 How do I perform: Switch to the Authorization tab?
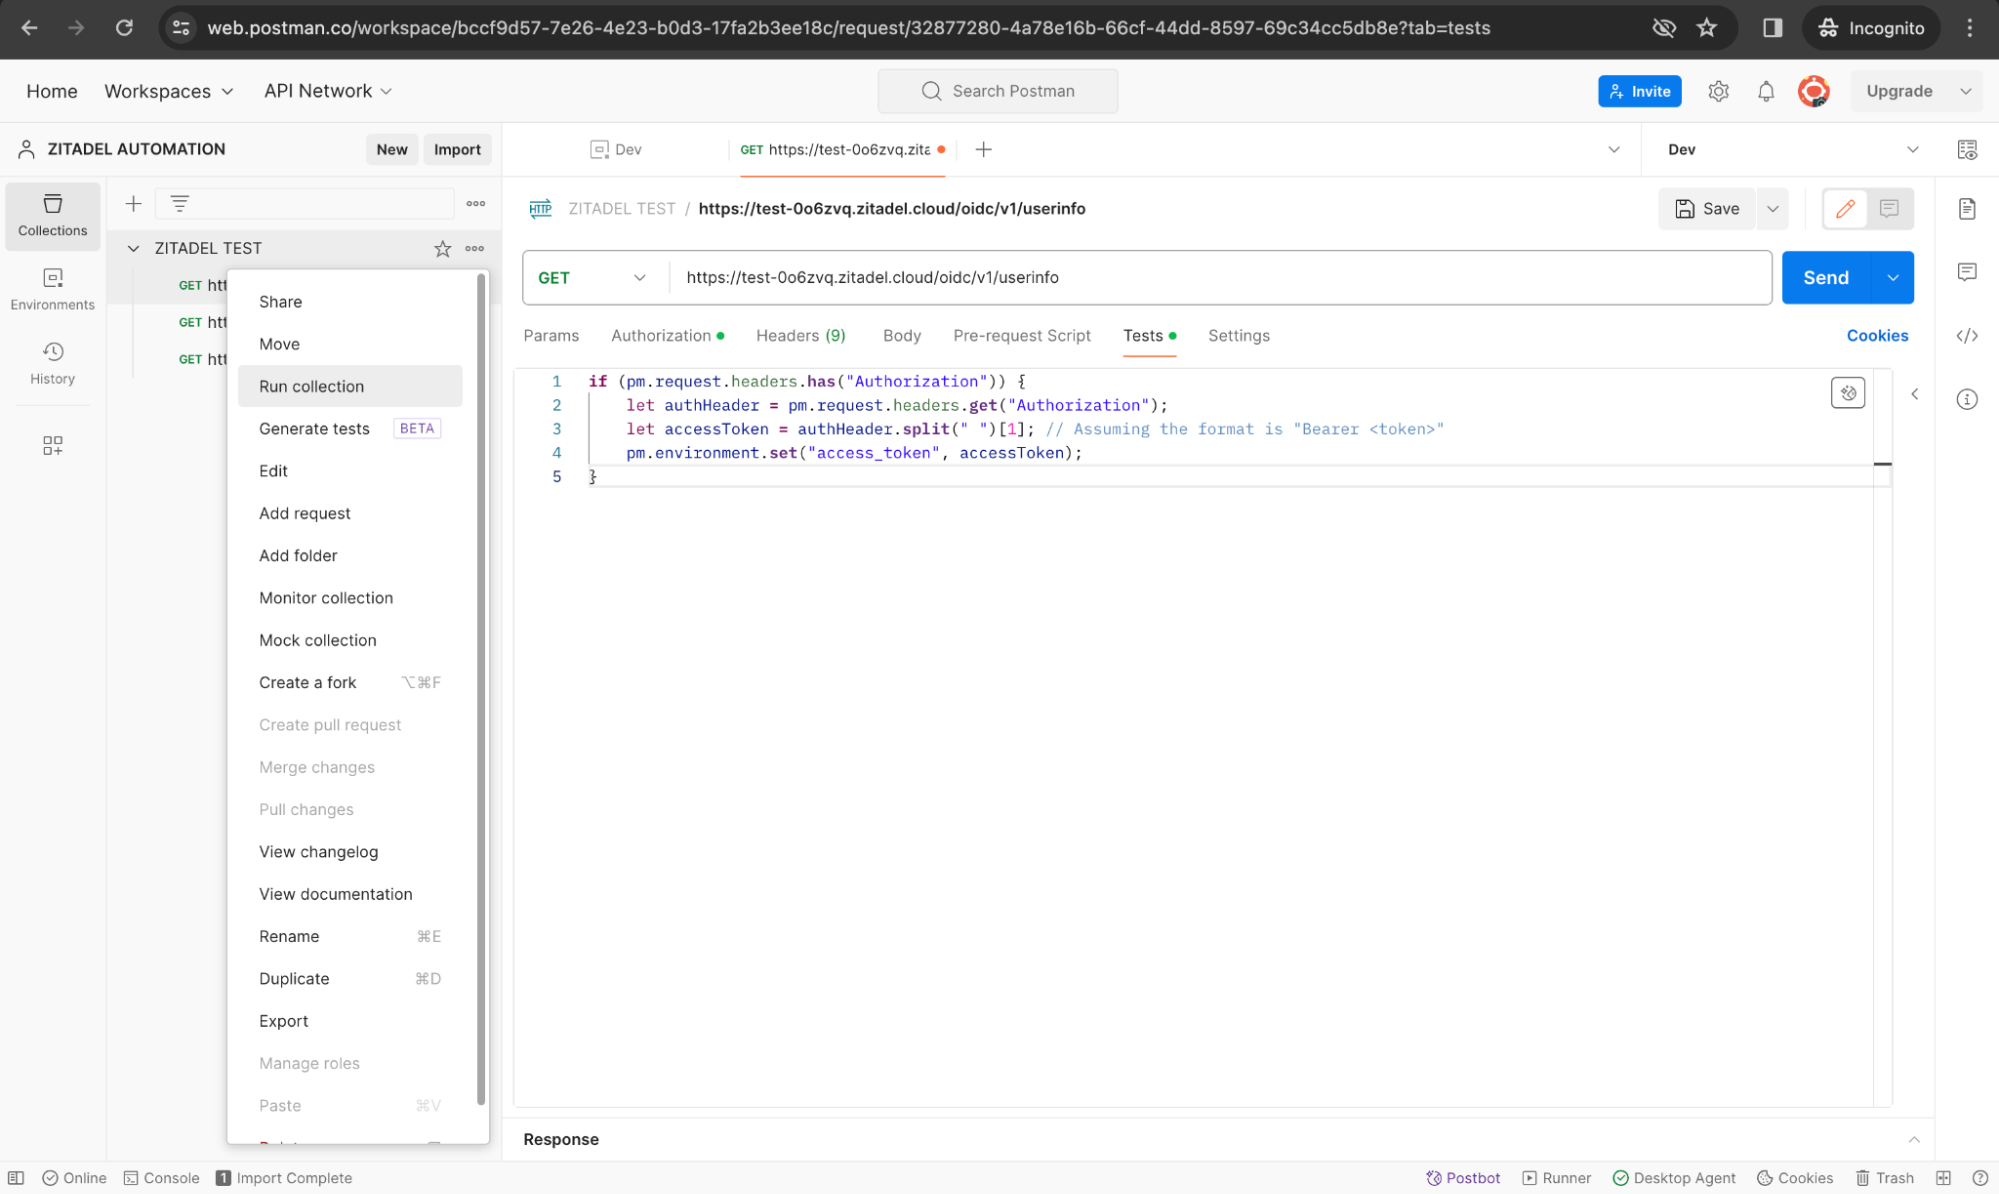coord(667,336)
